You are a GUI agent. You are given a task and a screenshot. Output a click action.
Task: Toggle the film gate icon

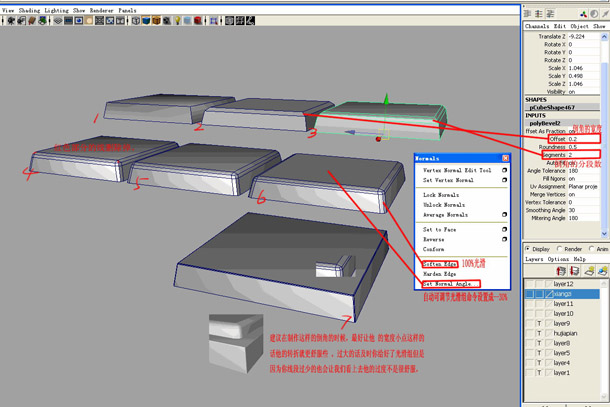(x=68, y=20)
